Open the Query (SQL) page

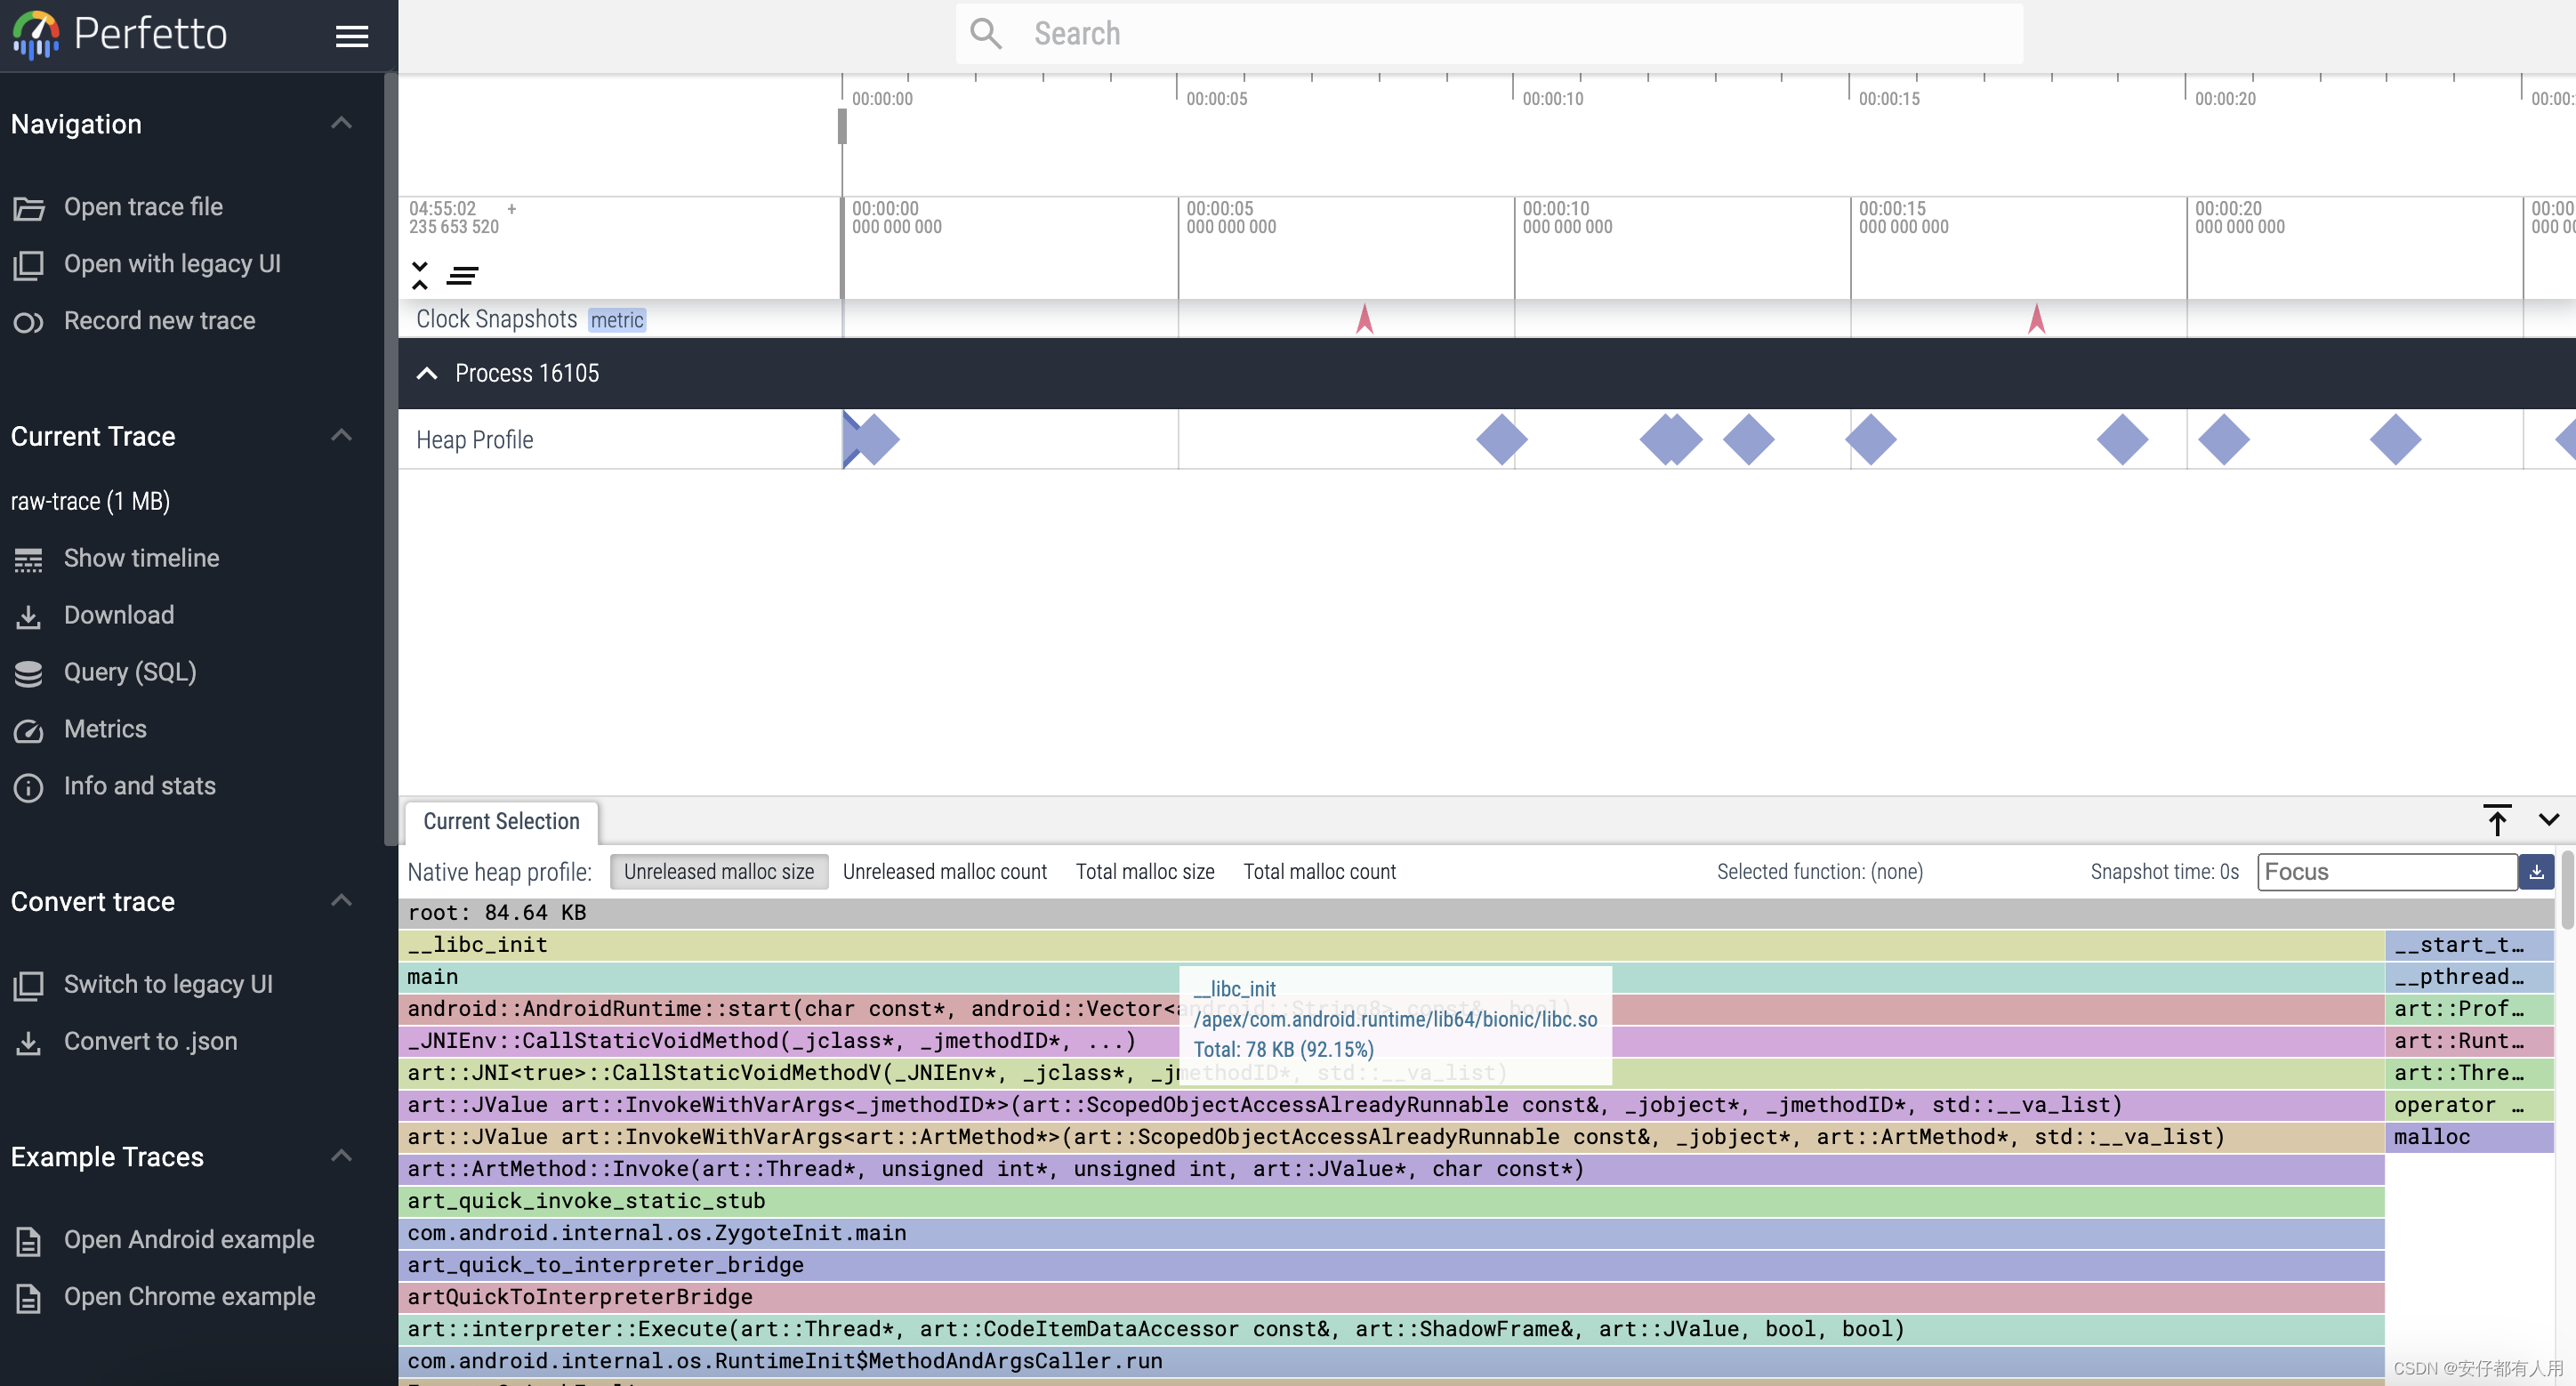(x=130, y=672)
